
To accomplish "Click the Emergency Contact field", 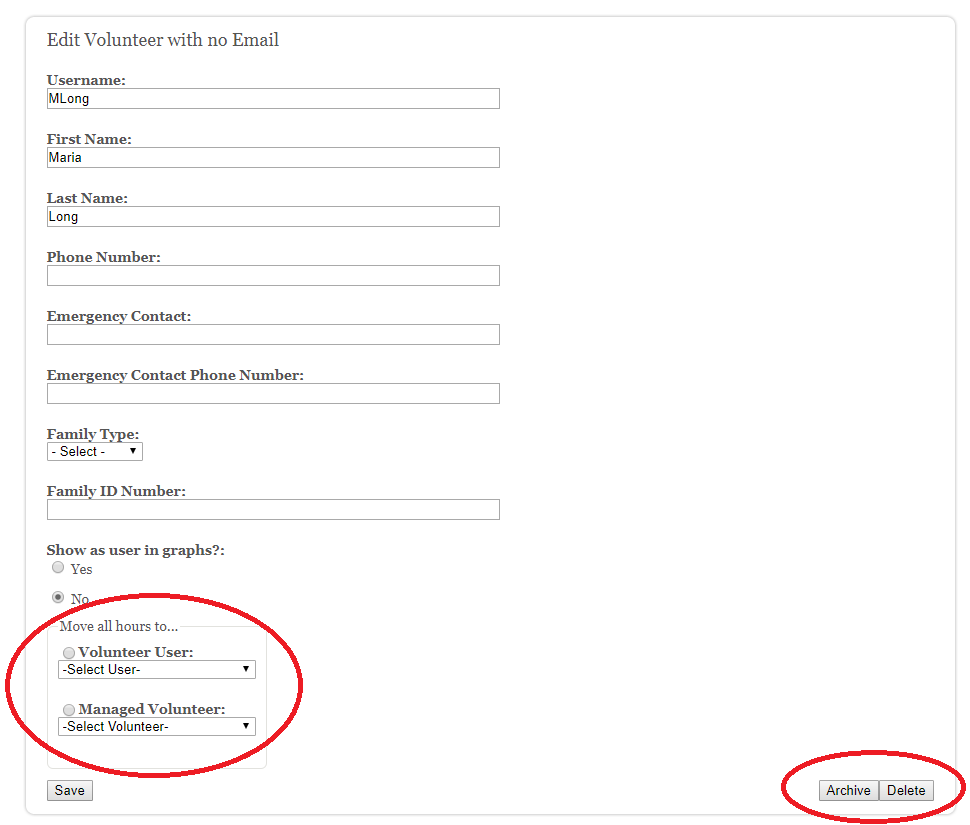I will click(272, 335).
